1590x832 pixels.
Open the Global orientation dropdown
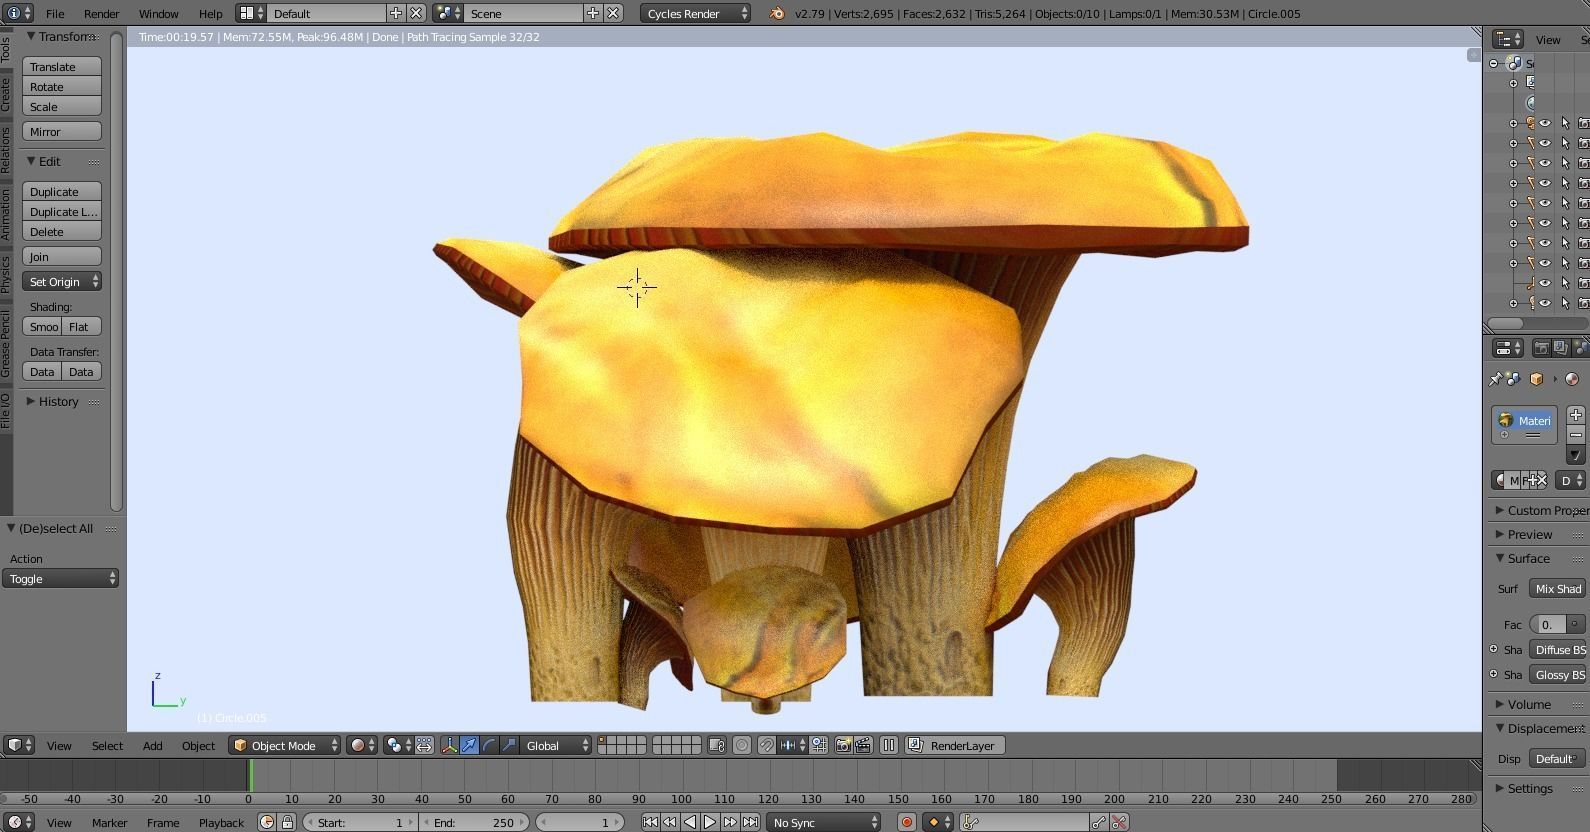(x=557, y=745)
